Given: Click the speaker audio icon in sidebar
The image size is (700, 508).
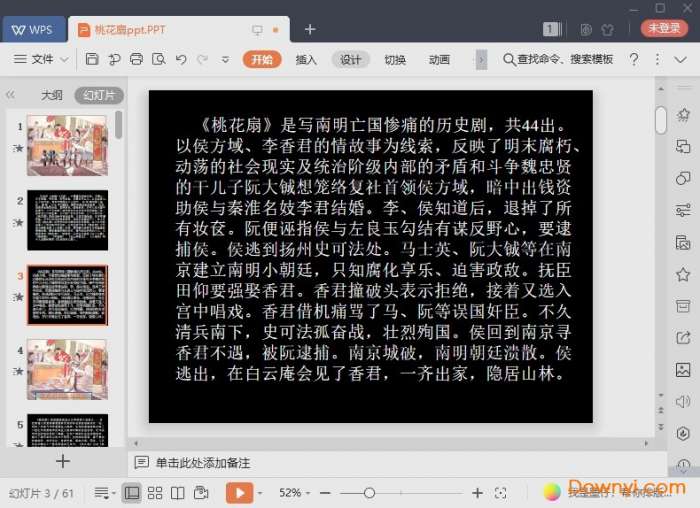Looking at the screenshot, I should pyautogui.click(x=683, y=402).
